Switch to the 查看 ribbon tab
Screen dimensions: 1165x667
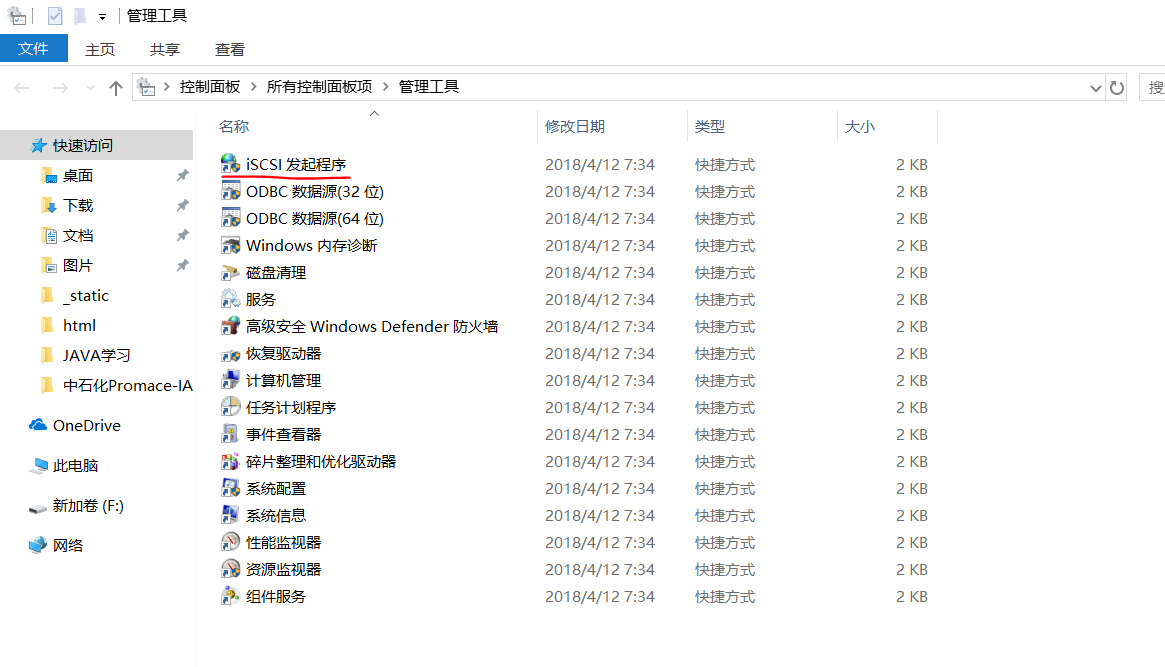pyautogui.click(x=230, y=49)
